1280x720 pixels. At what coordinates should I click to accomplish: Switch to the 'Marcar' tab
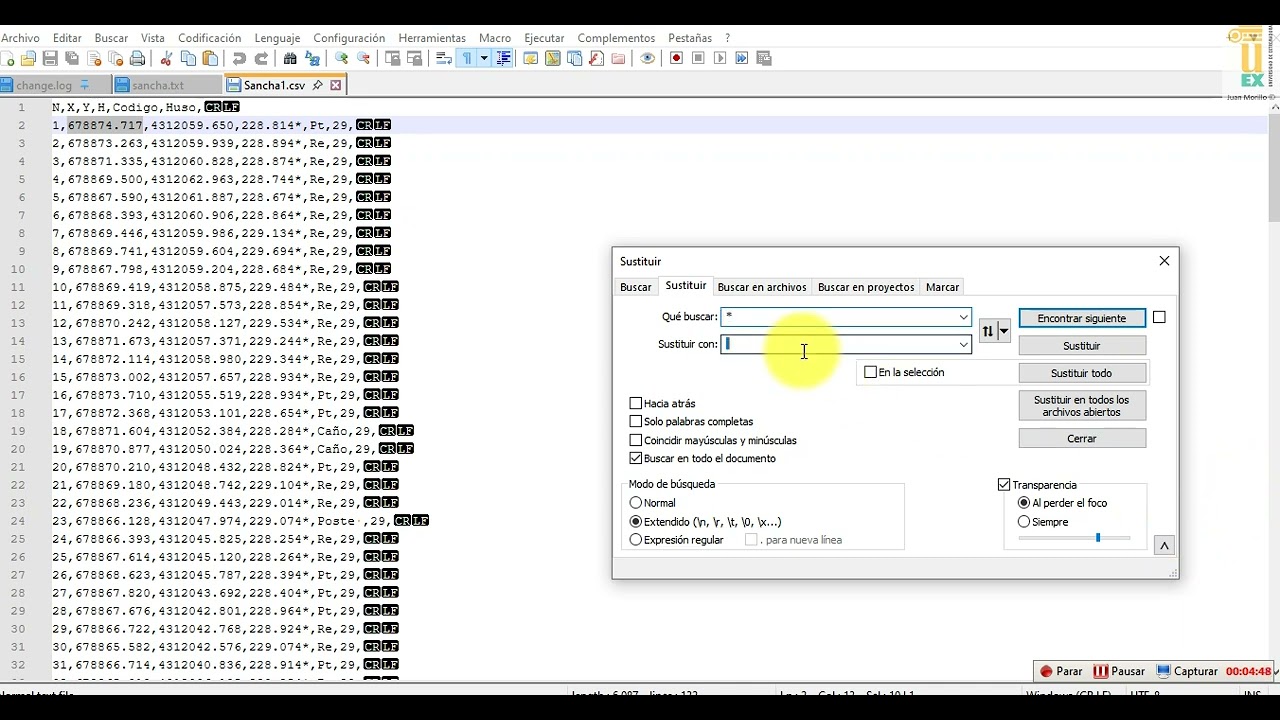tap(942, 287)
